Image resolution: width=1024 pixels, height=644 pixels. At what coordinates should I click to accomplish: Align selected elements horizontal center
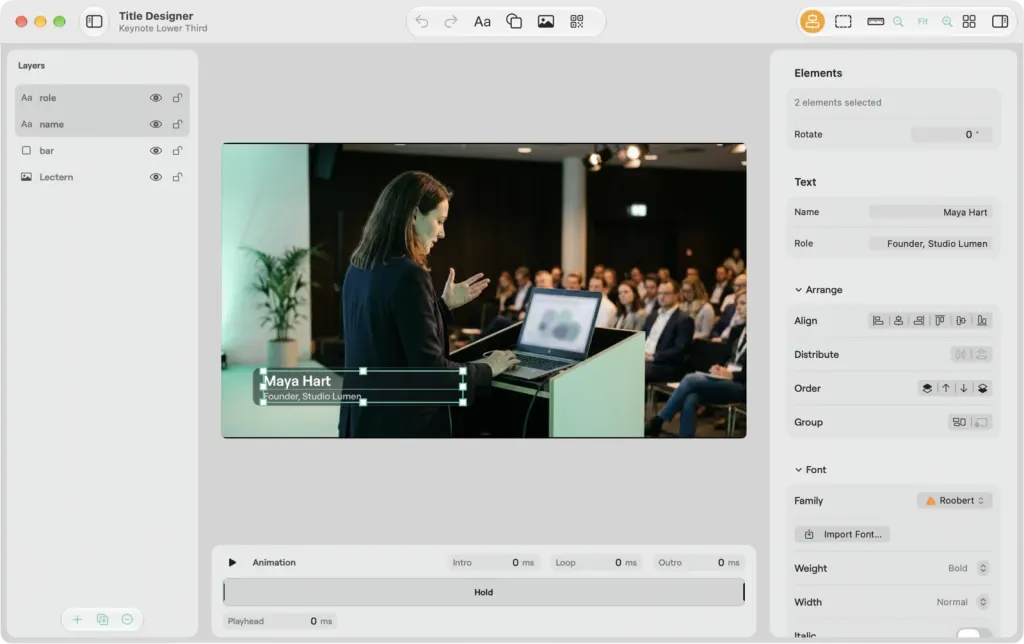pos(899,321)
